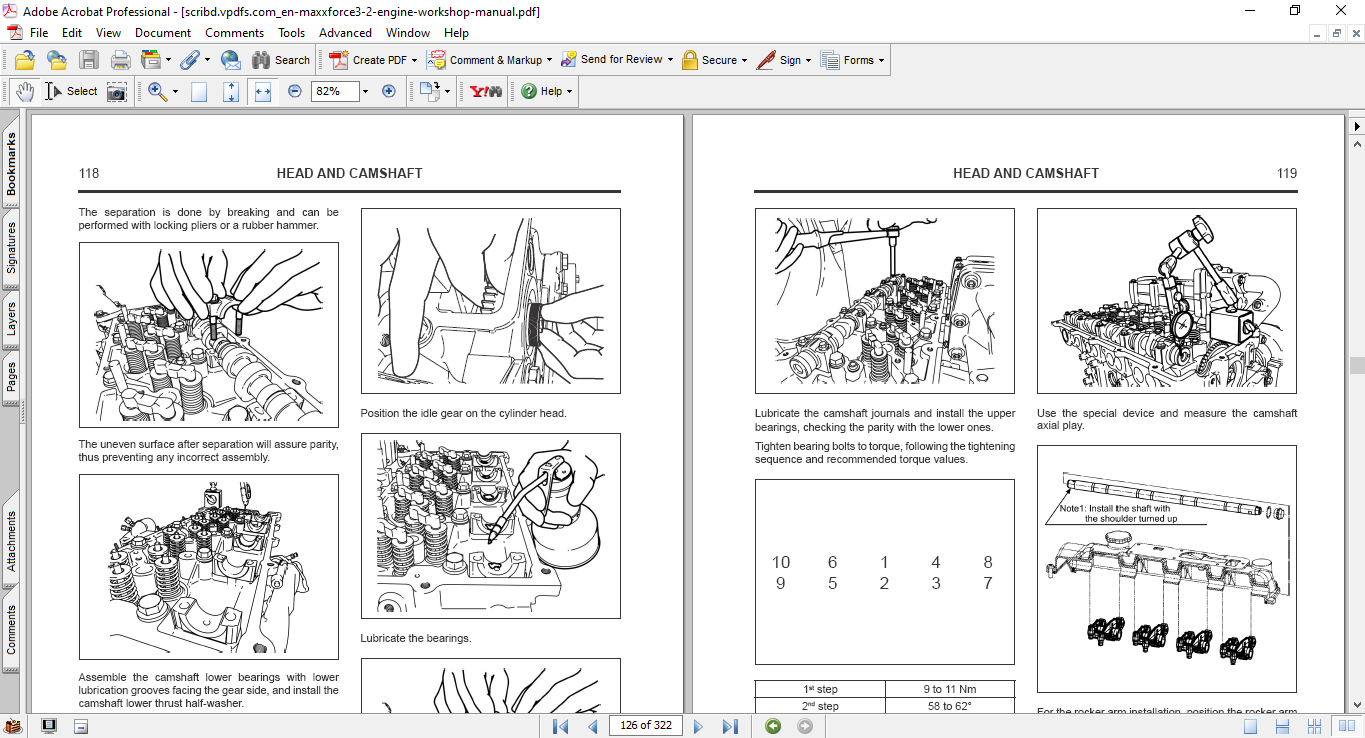Open the zoom percentage dropdown arrow
This screenshot has height=738, width=1365.
click(365, 91)
